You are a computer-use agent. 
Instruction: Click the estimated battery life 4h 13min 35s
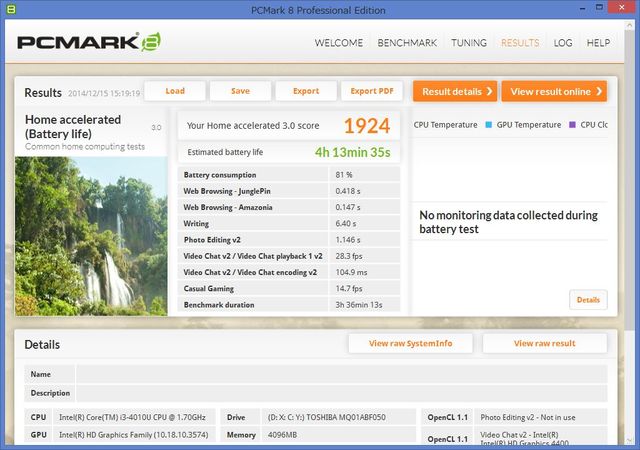pos(353,152)
